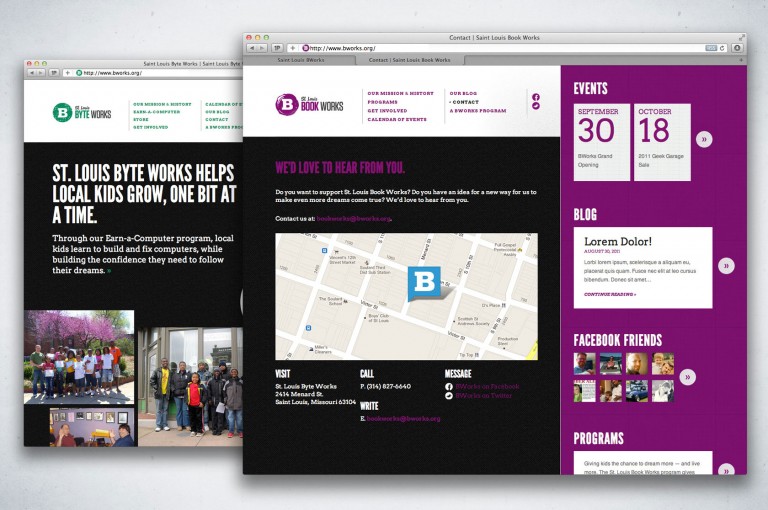Open Our Blog in the Byte Works navigation
Image resolution: width=768 pixels, height=510 pixels.
pos(217,112)
